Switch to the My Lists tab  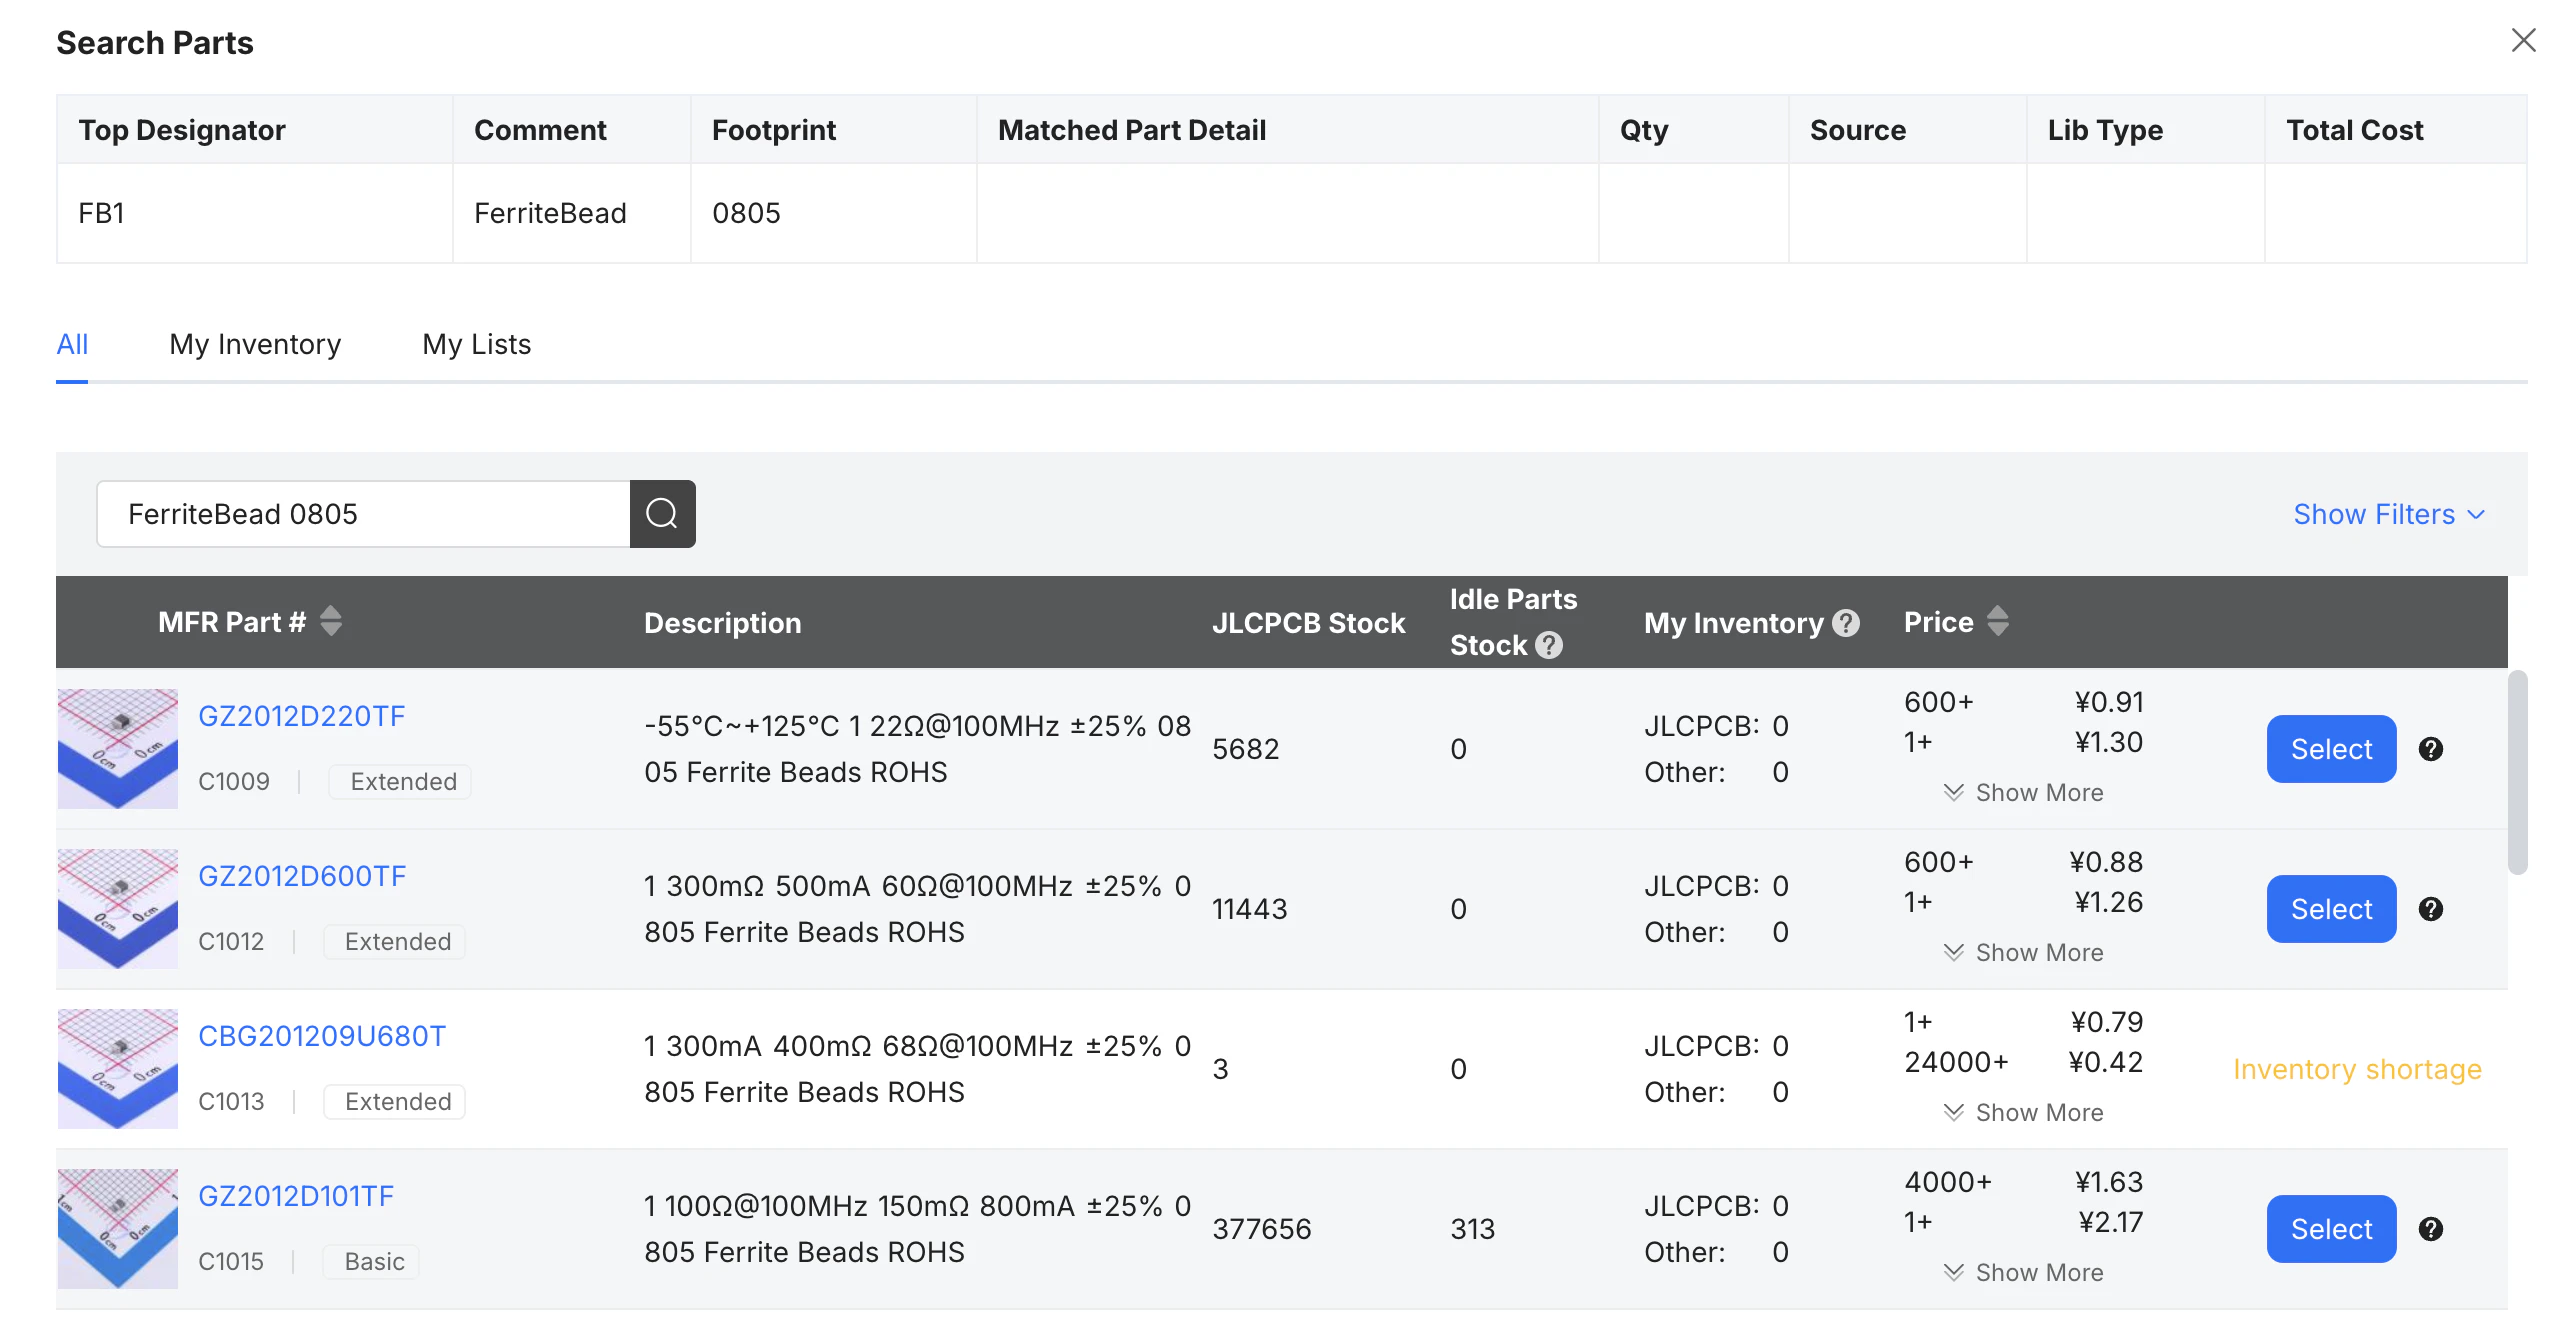pyautogui.click(x=476, y=344)
